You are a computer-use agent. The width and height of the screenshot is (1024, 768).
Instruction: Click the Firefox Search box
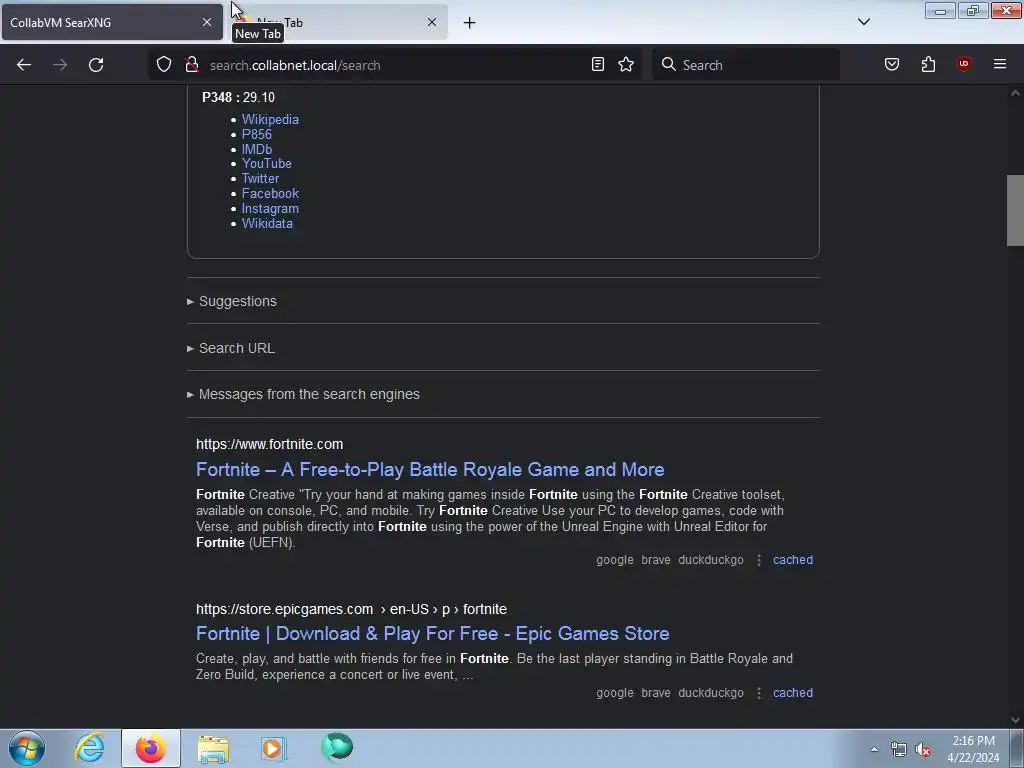tap(746, 65)
